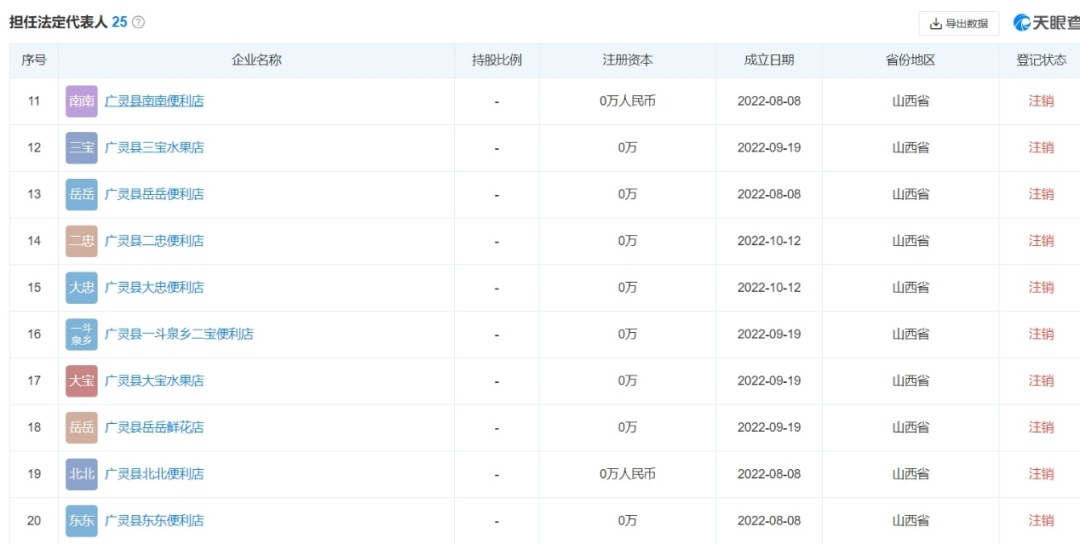
Task: Click the 大忠 company logo icon
Action: [82, 288]
